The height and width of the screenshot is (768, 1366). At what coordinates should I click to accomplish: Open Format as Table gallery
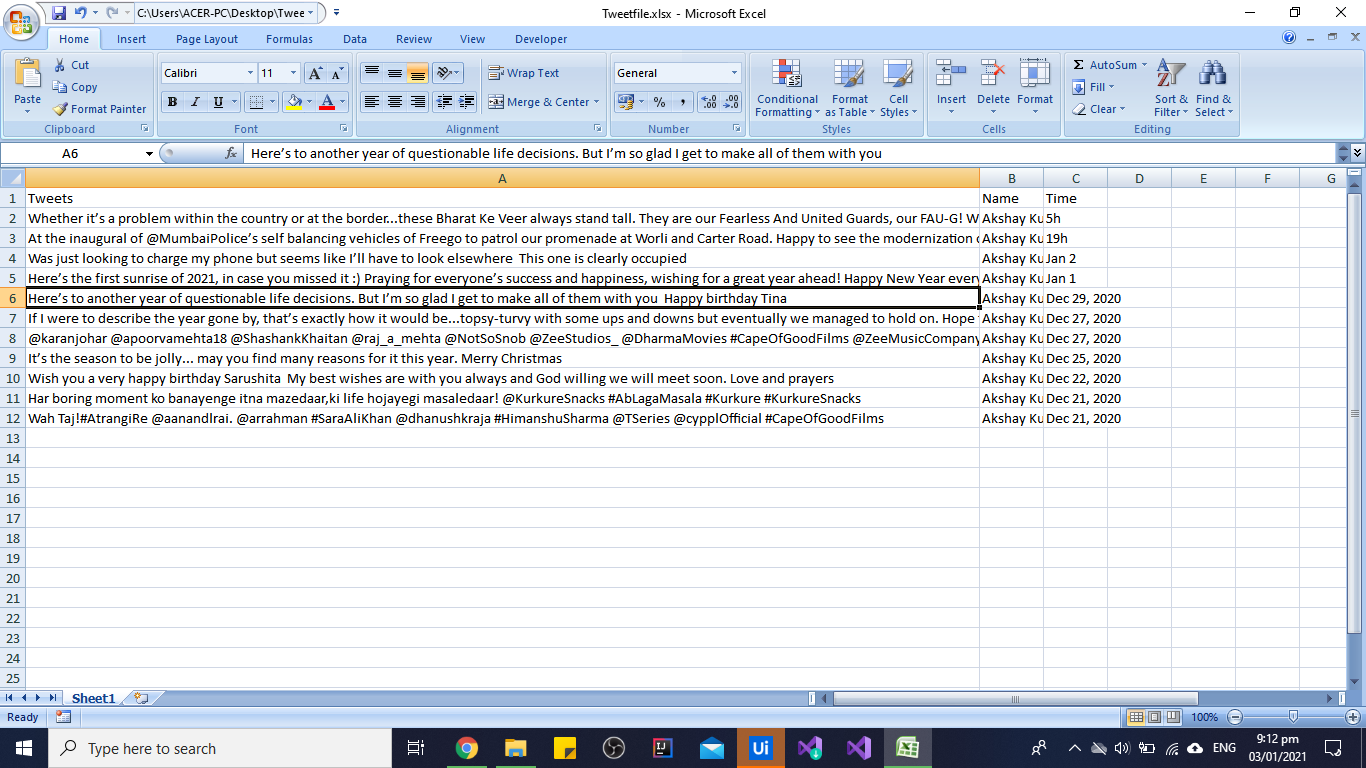849,88
